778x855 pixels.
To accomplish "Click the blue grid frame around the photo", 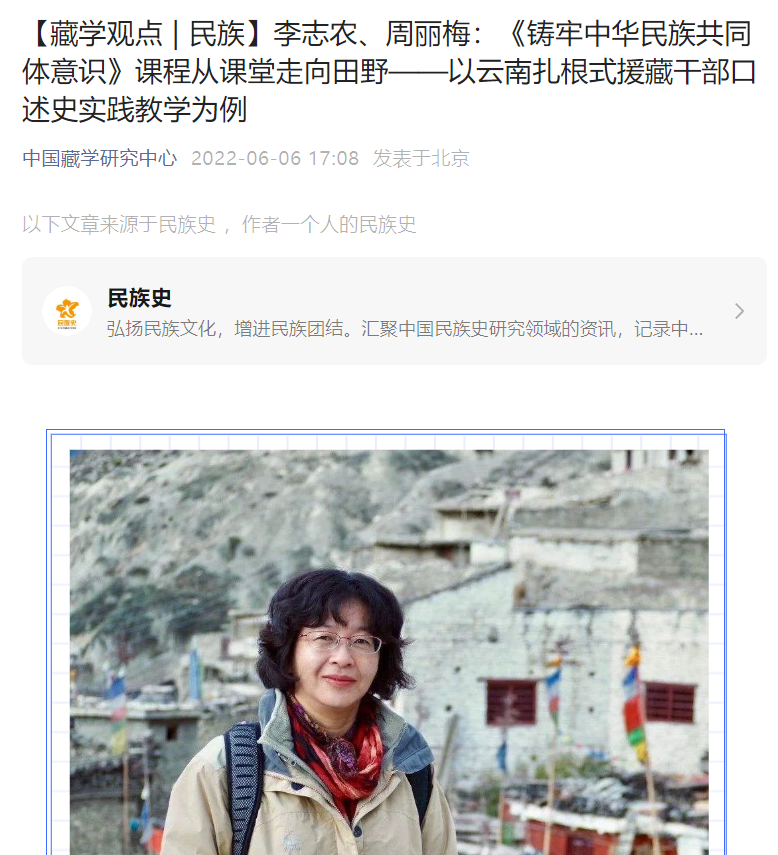I will point(386,439).
